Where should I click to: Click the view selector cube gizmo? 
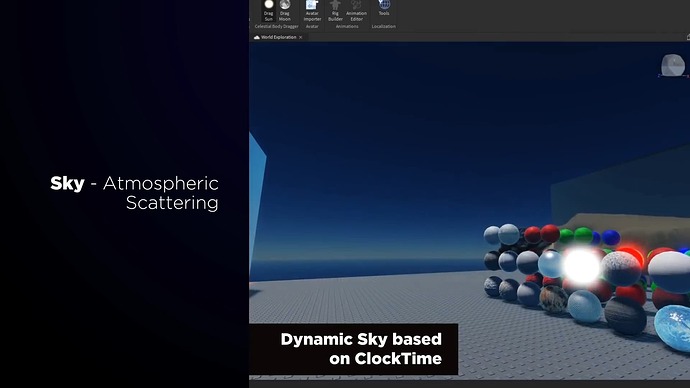(x=673, y=66)
